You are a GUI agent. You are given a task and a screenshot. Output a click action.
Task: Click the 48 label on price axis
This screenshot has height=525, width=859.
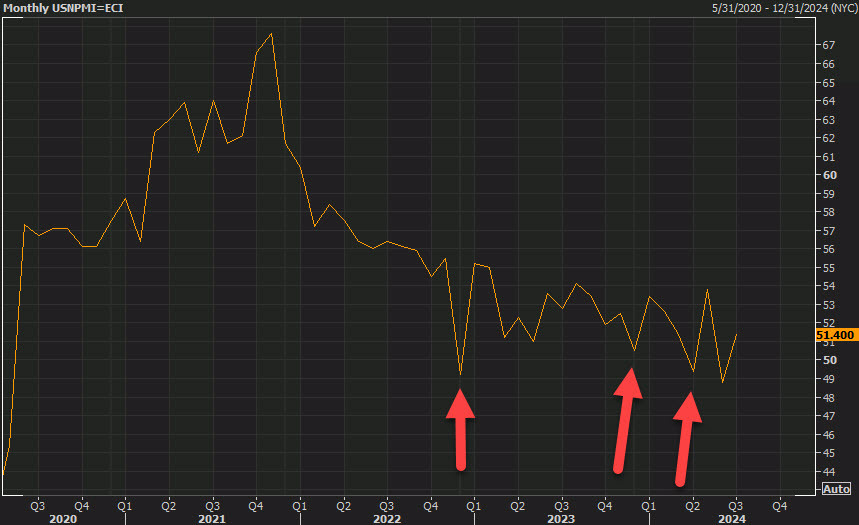click(x=829, y=398)
